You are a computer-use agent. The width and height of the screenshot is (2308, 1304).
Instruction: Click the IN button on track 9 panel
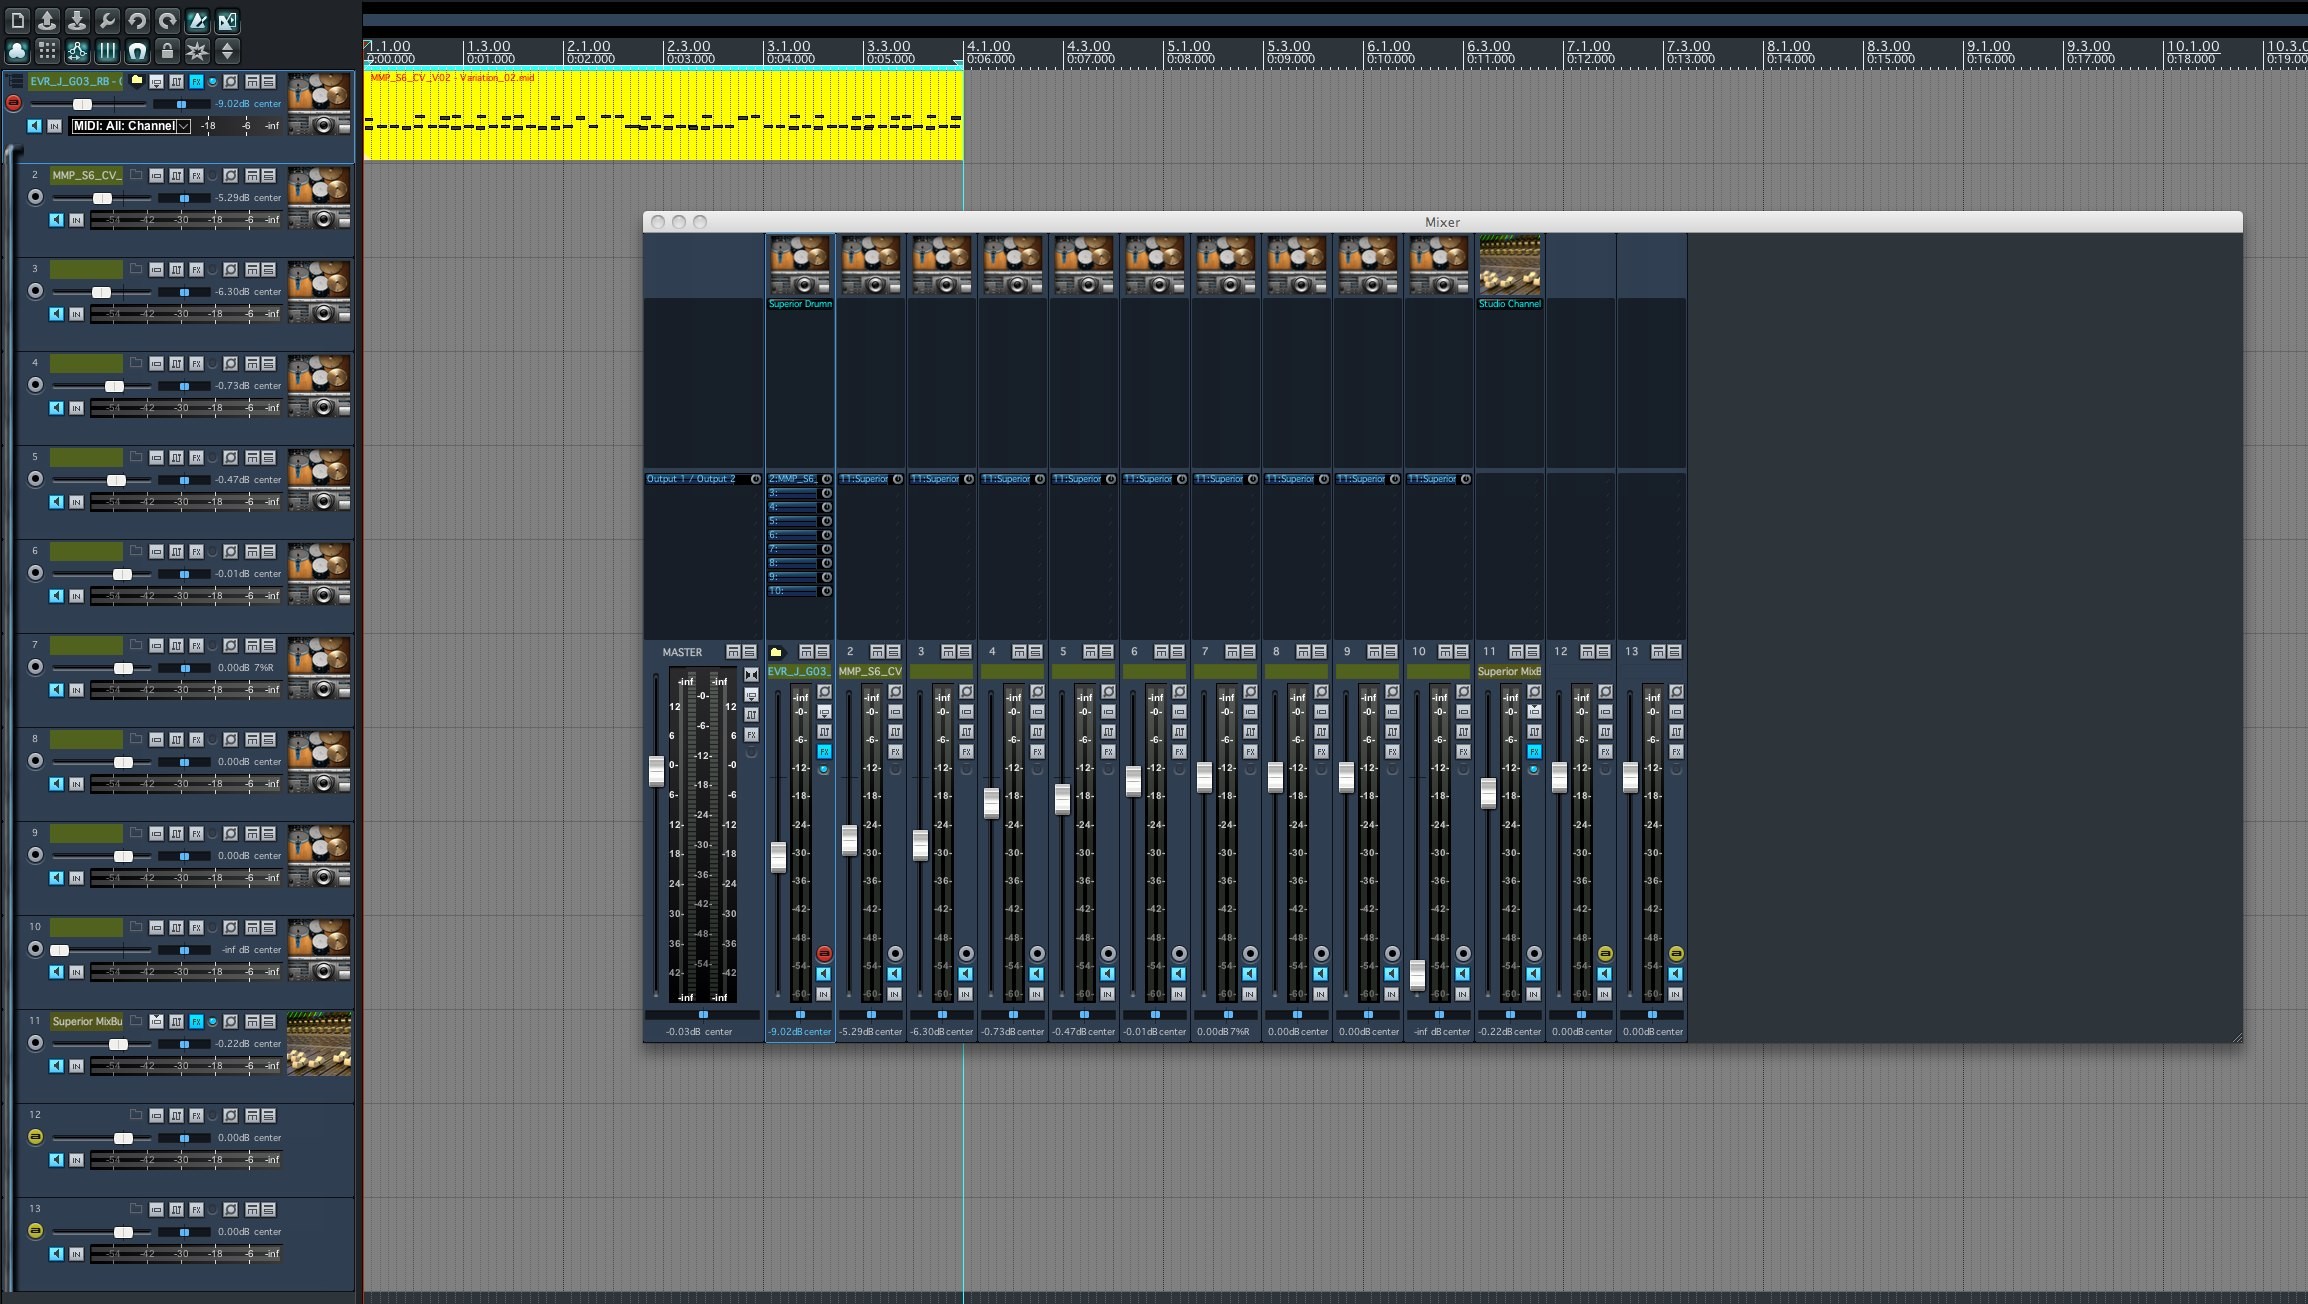pos(76,878)
